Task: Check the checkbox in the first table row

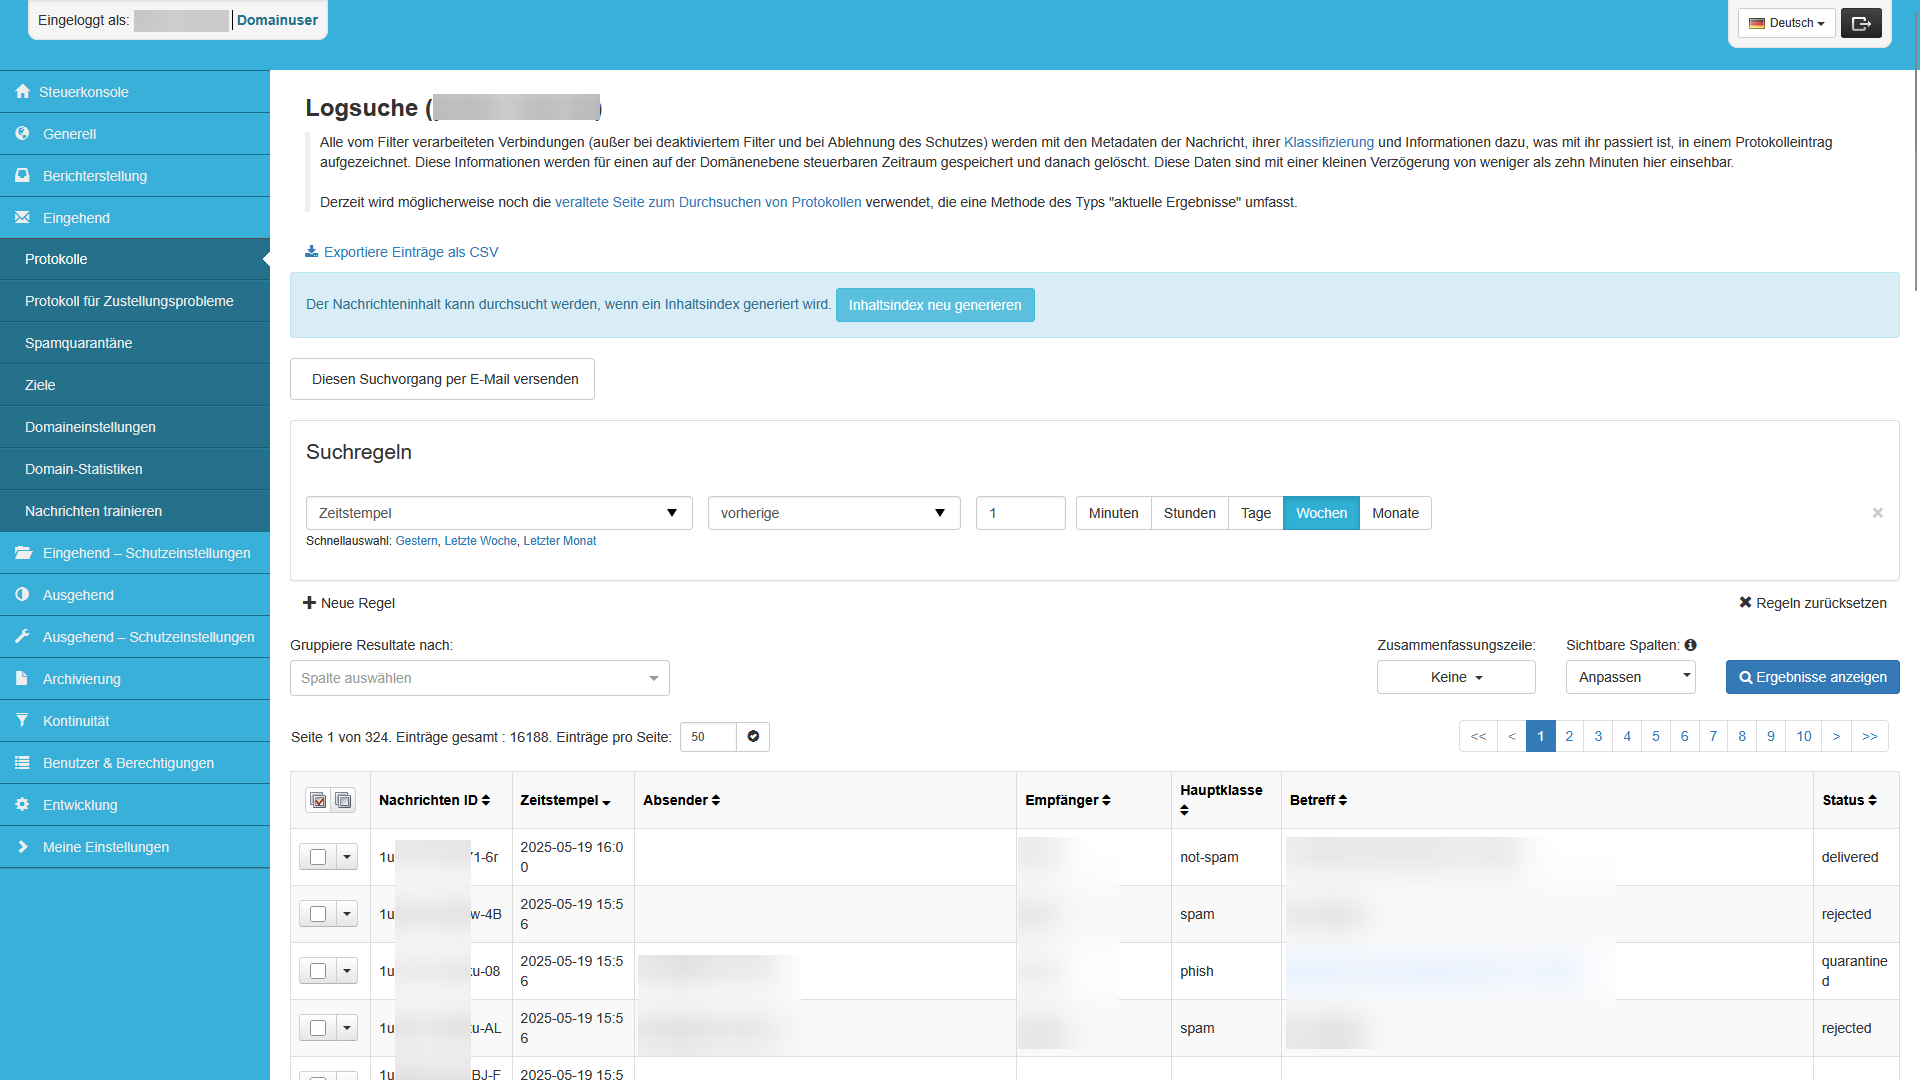Action: (316, 857)
